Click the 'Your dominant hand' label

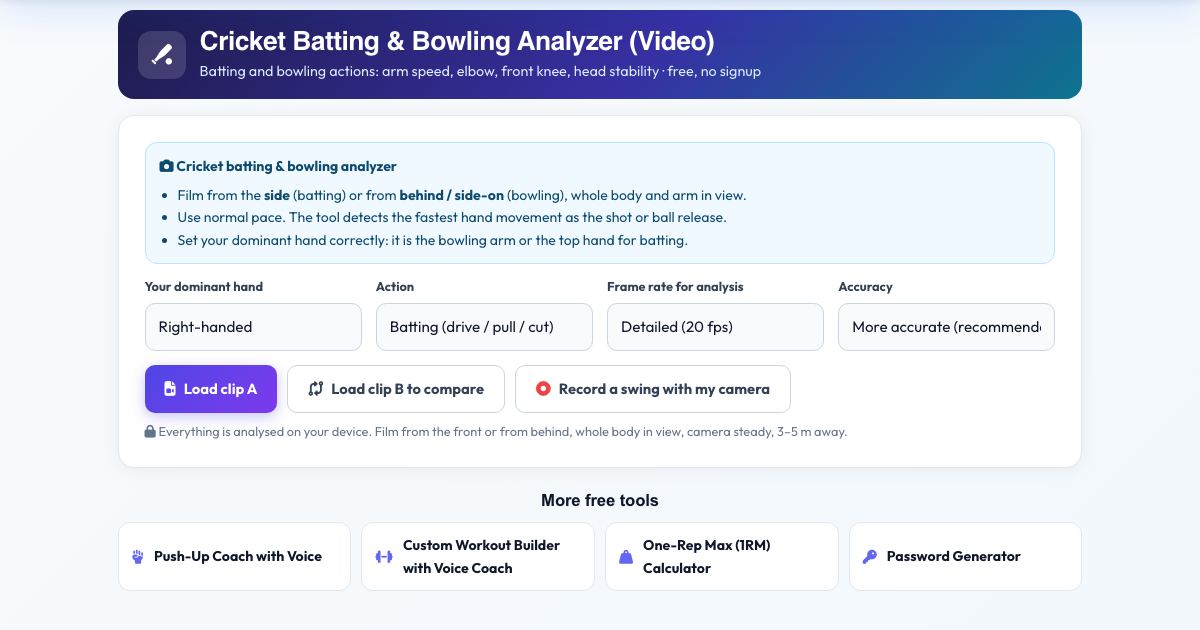tap(204, 287)
